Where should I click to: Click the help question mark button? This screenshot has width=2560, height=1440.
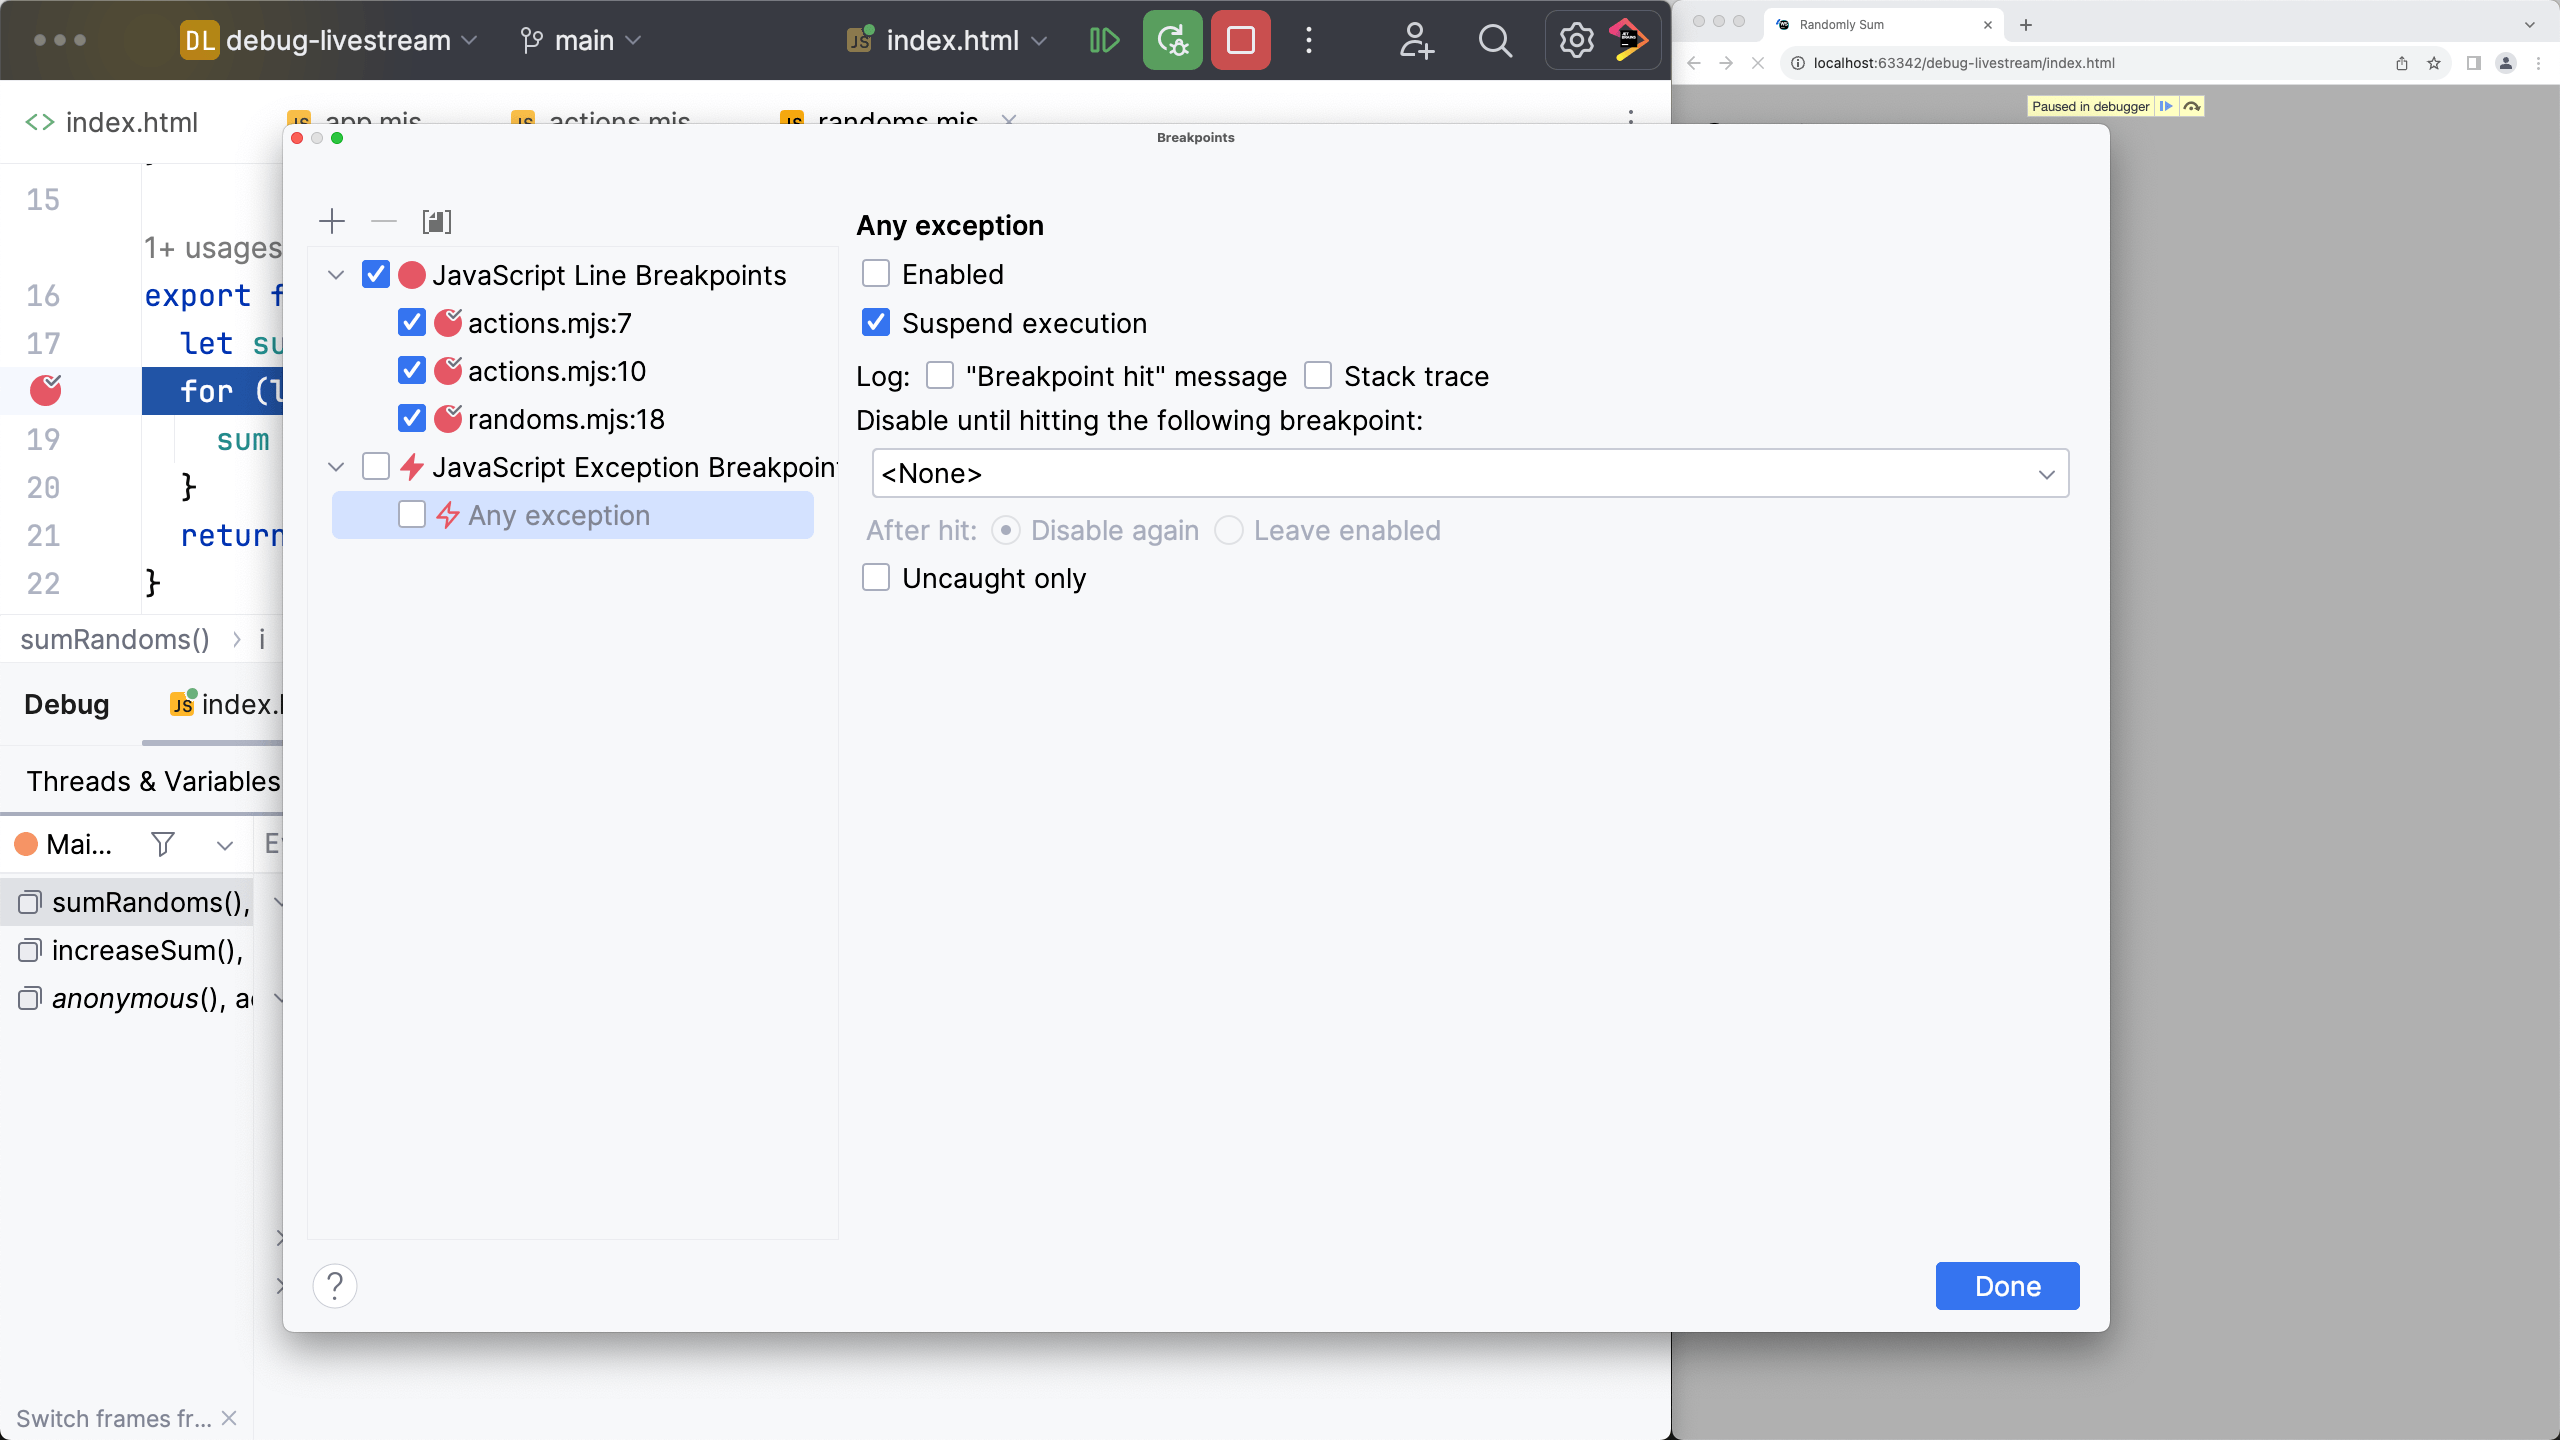coord(334,1285)
